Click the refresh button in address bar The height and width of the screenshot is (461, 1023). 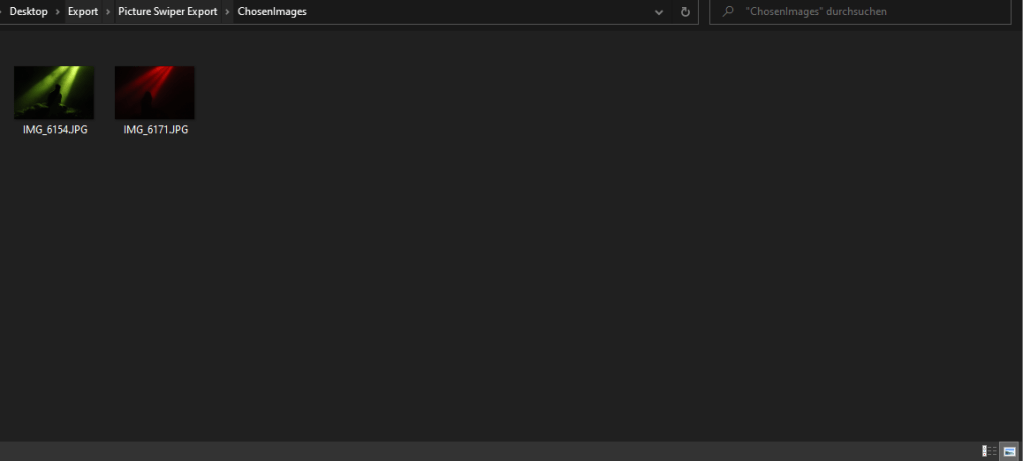(685, 12)
